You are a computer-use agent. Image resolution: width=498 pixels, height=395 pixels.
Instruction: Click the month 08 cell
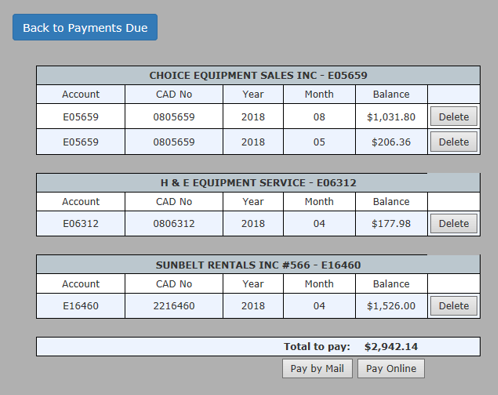[x=319, y=117]
